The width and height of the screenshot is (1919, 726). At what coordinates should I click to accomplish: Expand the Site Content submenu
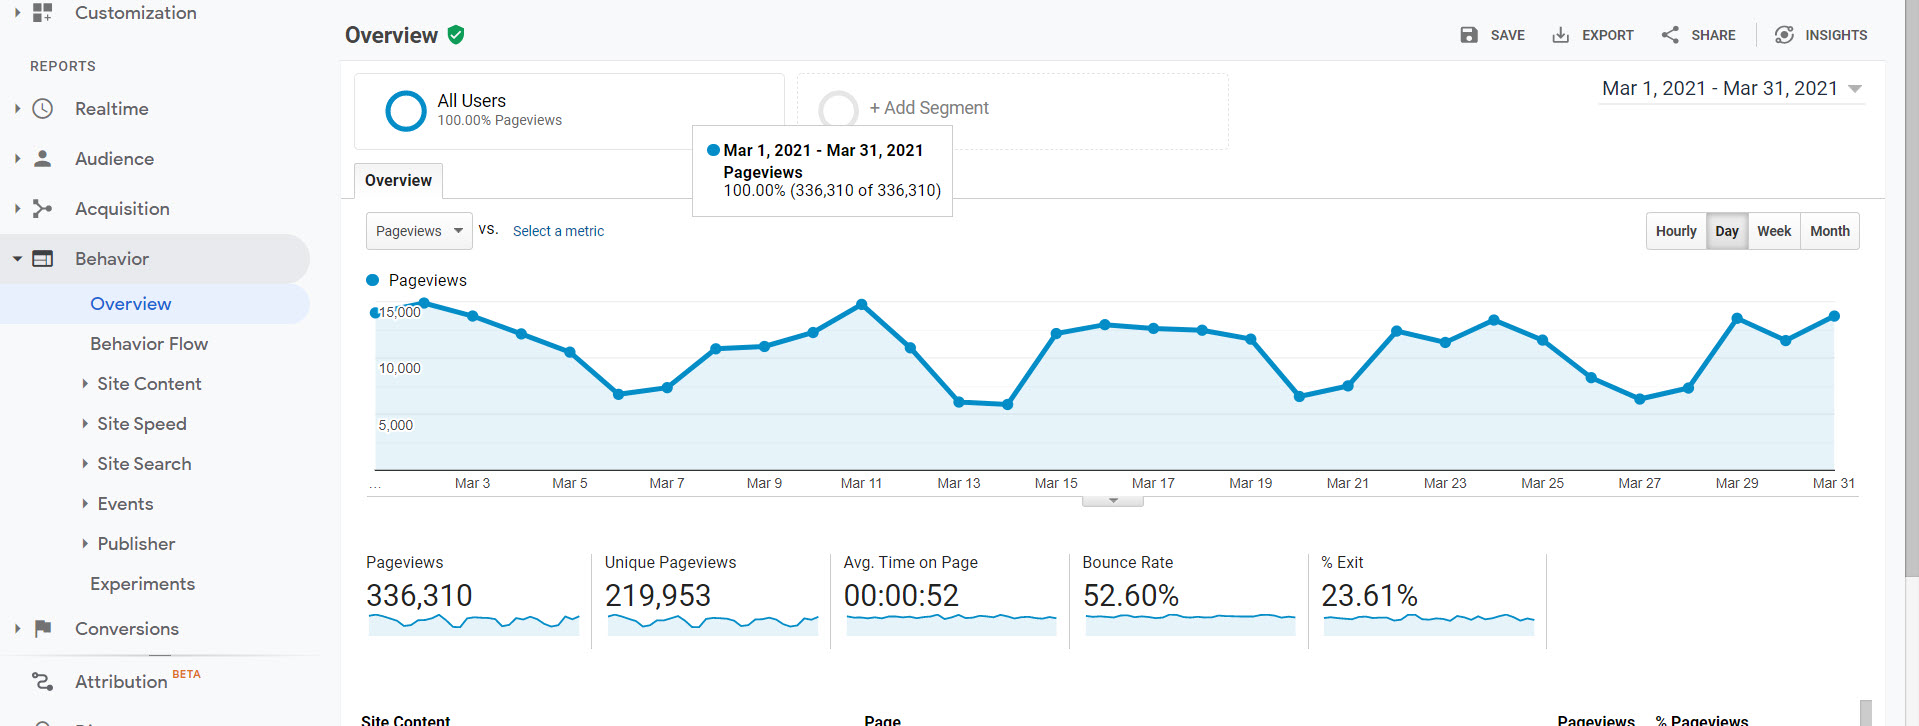click(x=149, y=384)
